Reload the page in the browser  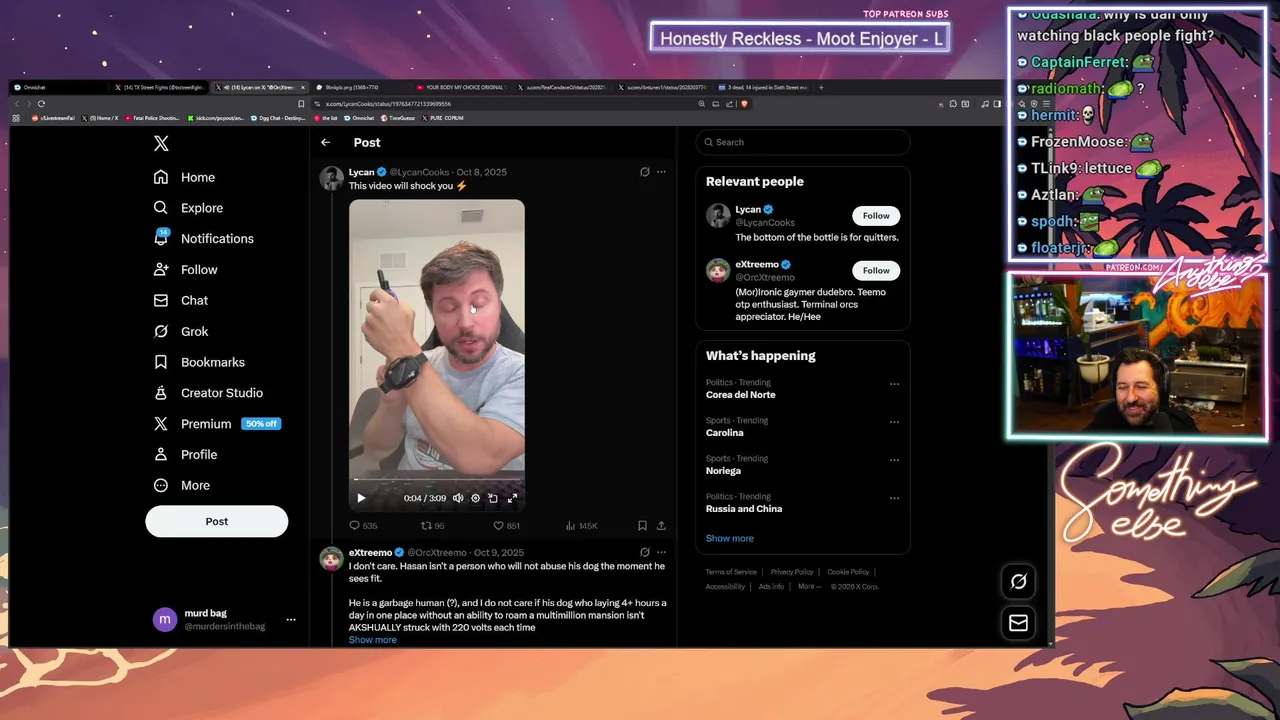click(41, 104)
